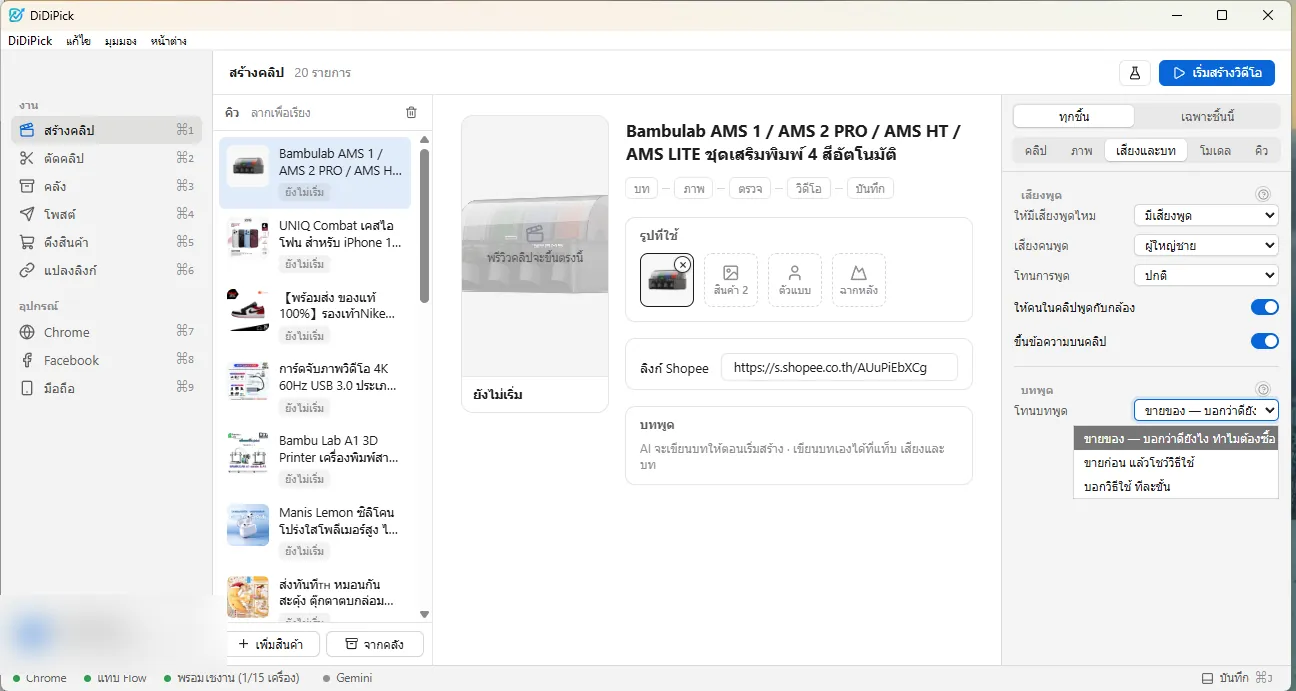1296x691 pixels.
Task: Open โพสต์ paper-plane item
Action: (x=106, y=214)
